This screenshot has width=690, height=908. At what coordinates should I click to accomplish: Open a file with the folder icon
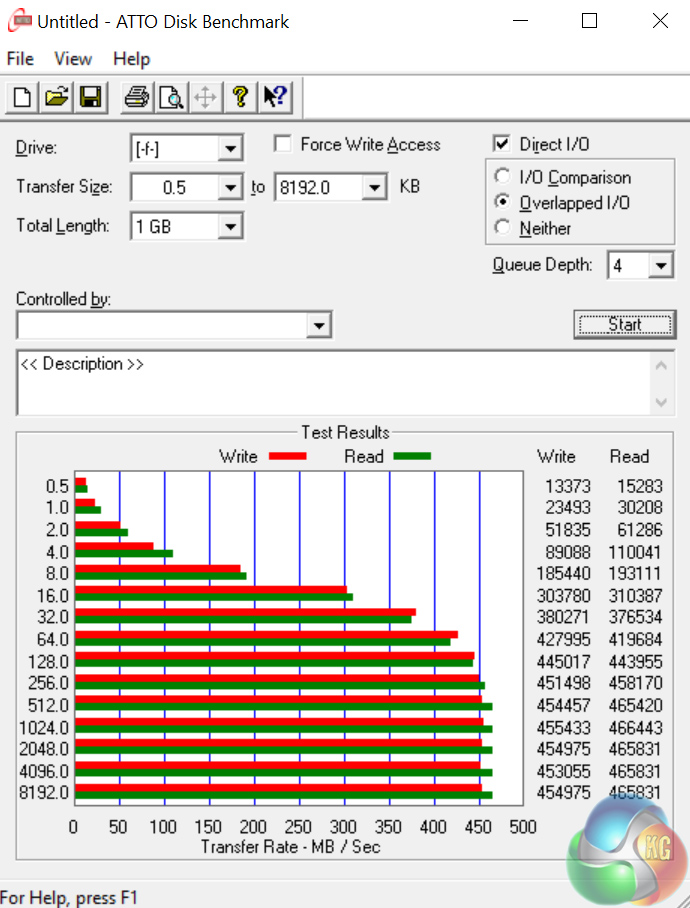(56, 97)
